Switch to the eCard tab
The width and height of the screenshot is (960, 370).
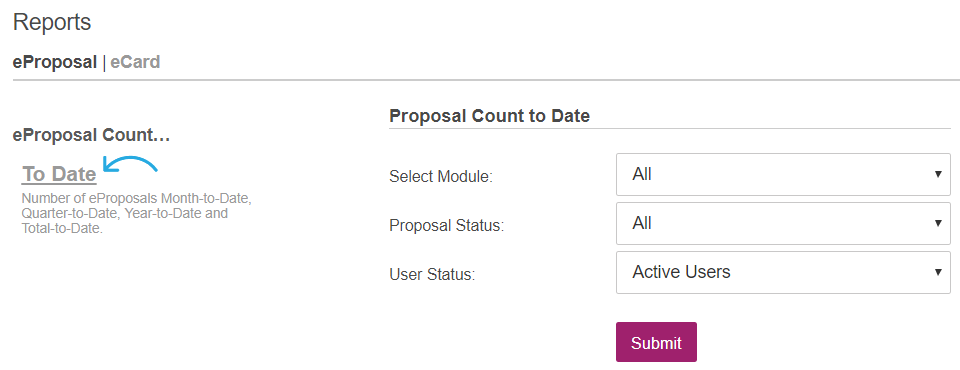(135, 62)
